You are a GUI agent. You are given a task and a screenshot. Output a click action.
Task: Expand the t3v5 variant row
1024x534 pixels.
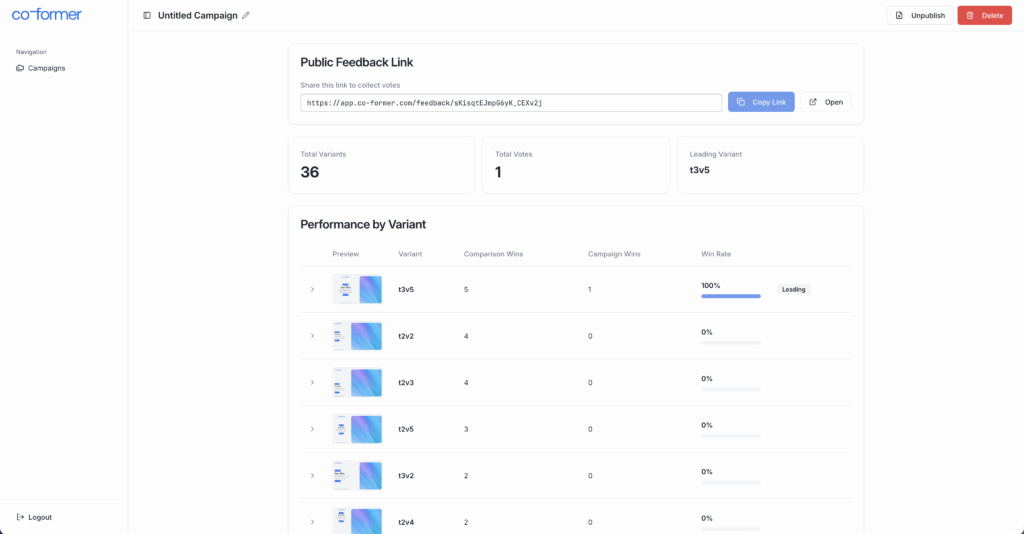312,289
